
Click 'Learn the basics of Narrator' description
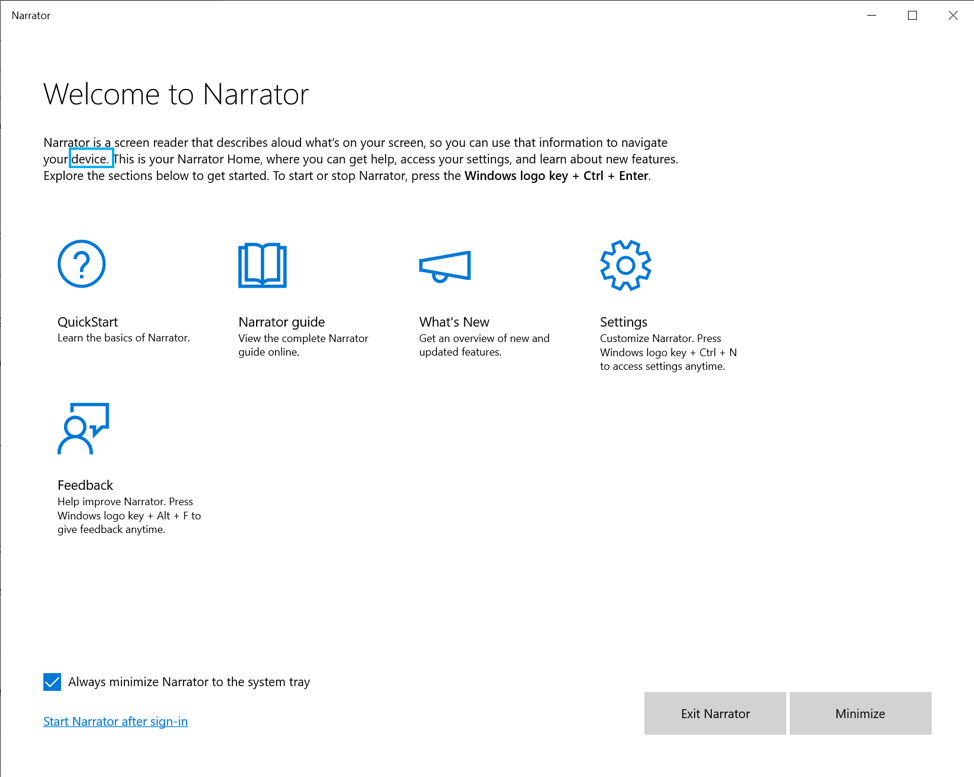click(x=123, y=338)
